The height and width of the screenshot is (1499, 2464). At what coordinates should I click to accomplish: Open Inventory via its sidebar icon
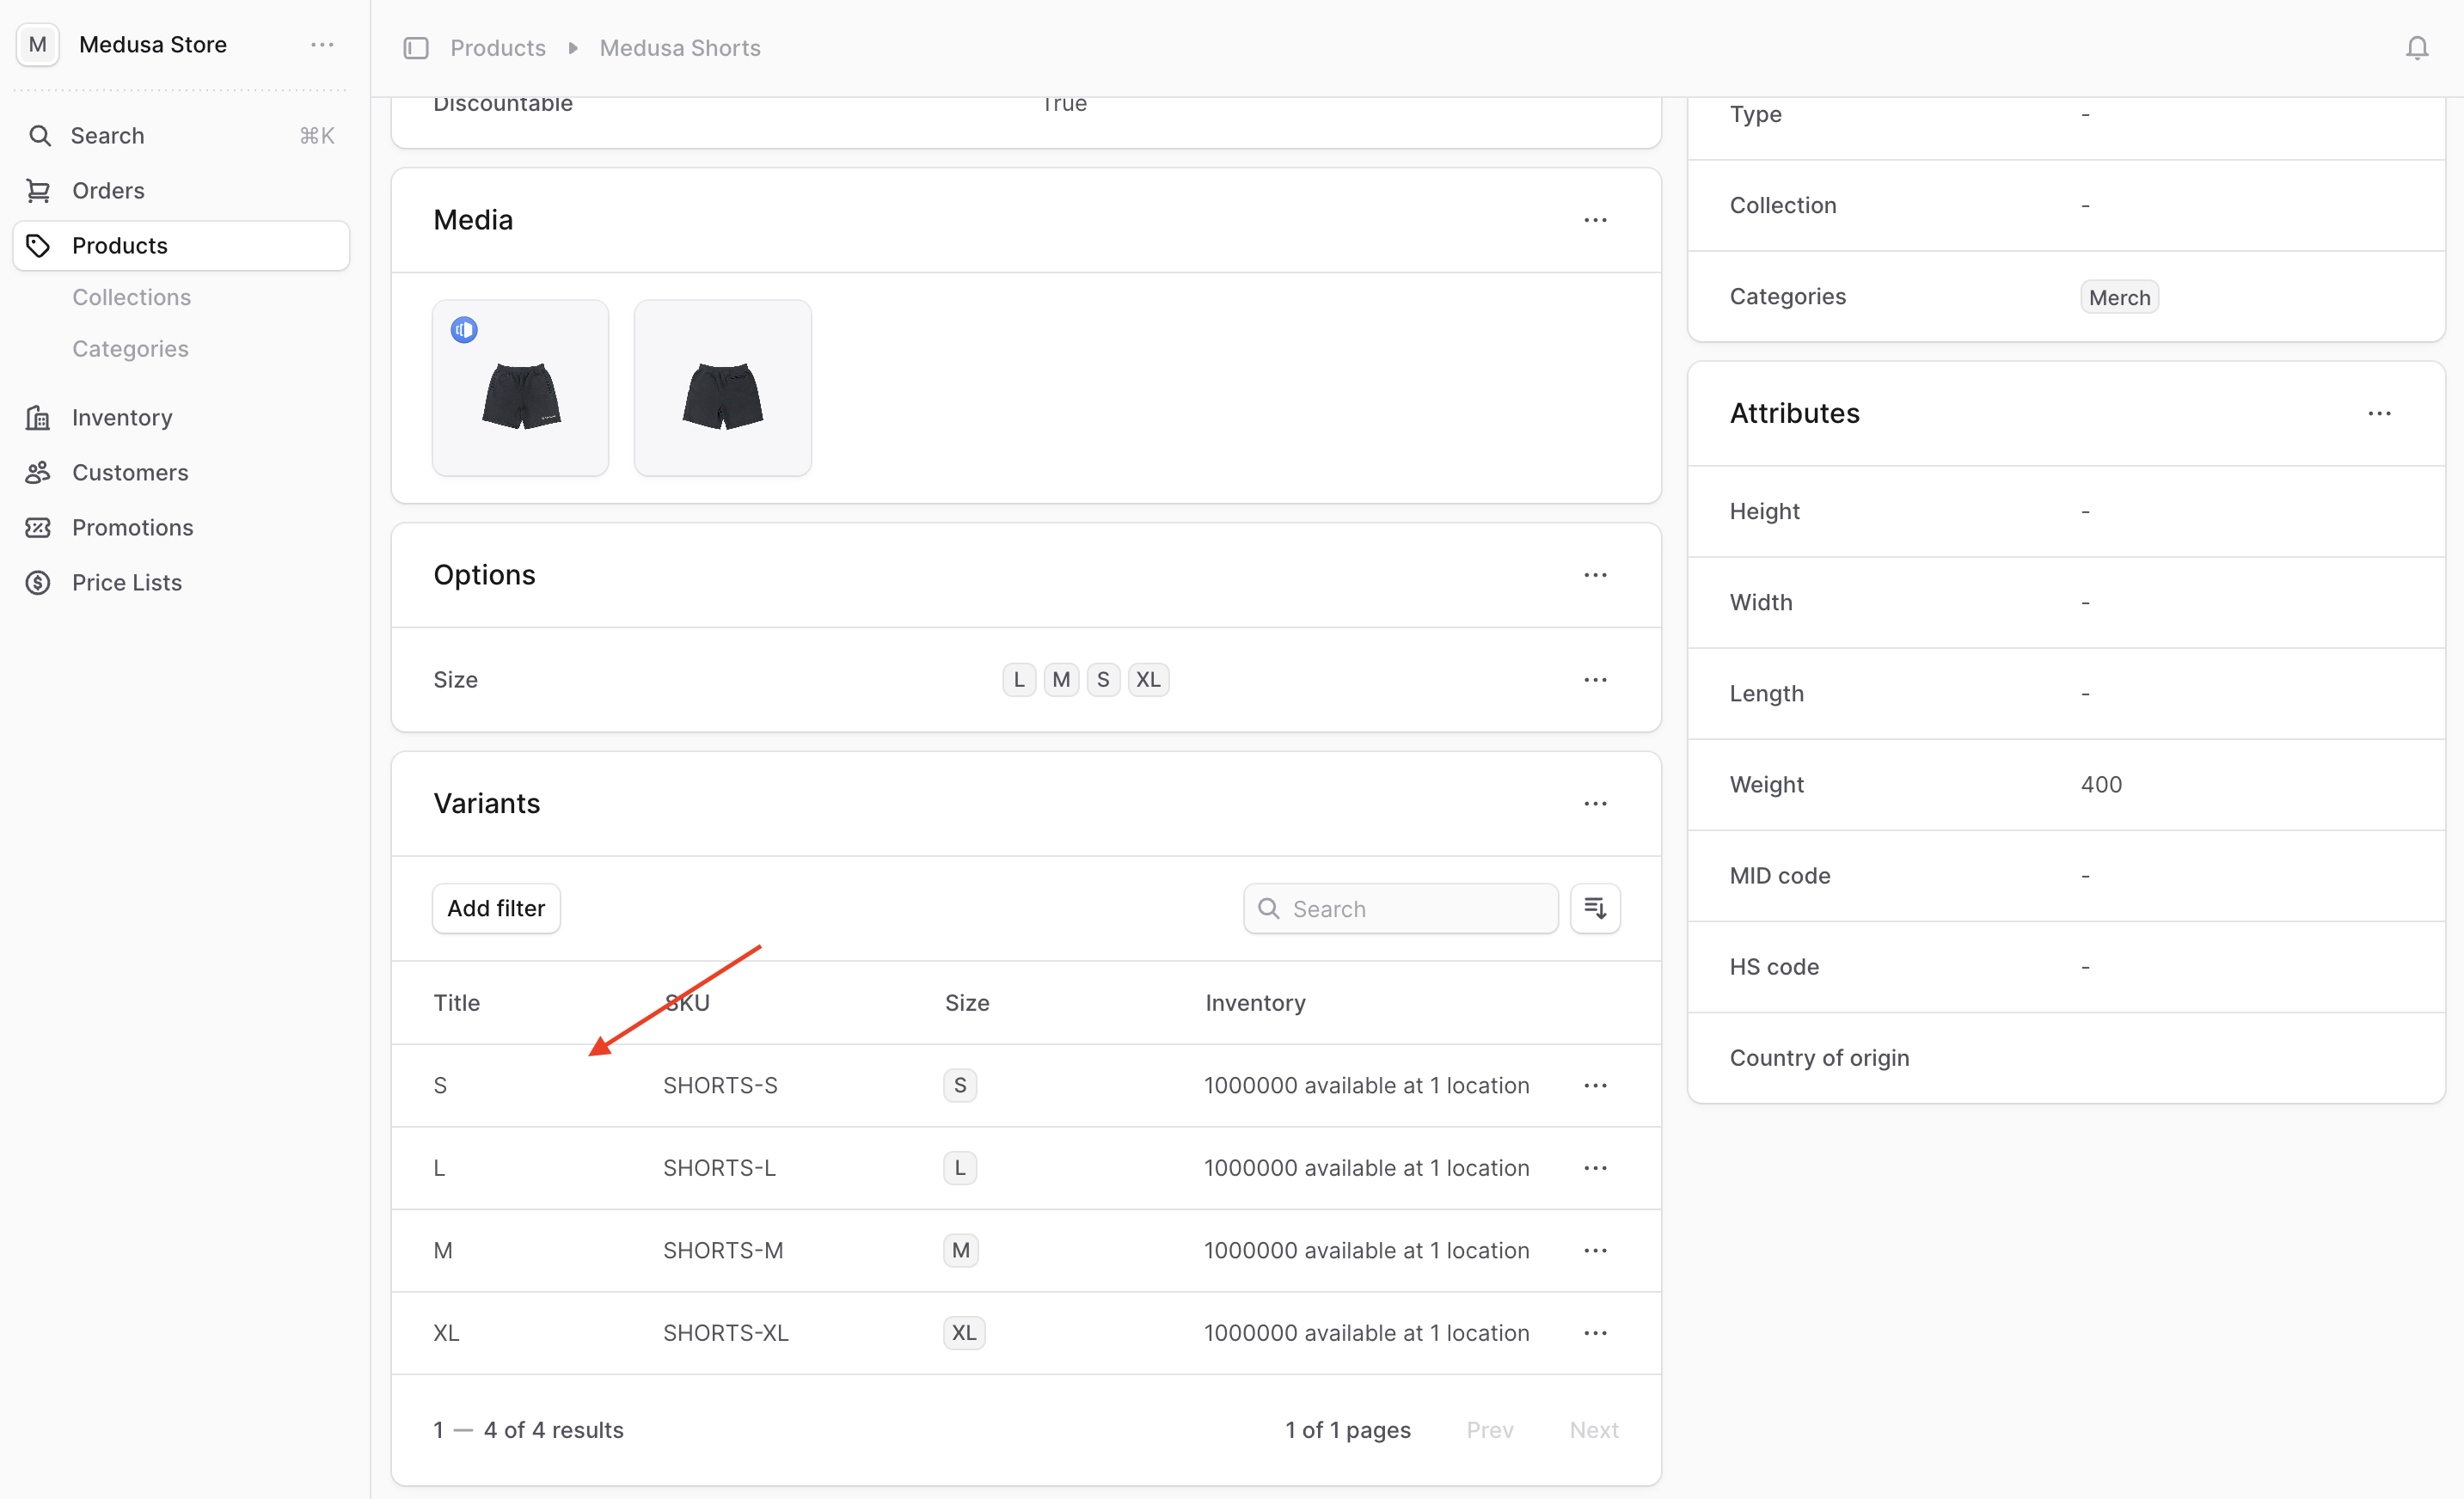pyautogui.click(x=38, y=417)
